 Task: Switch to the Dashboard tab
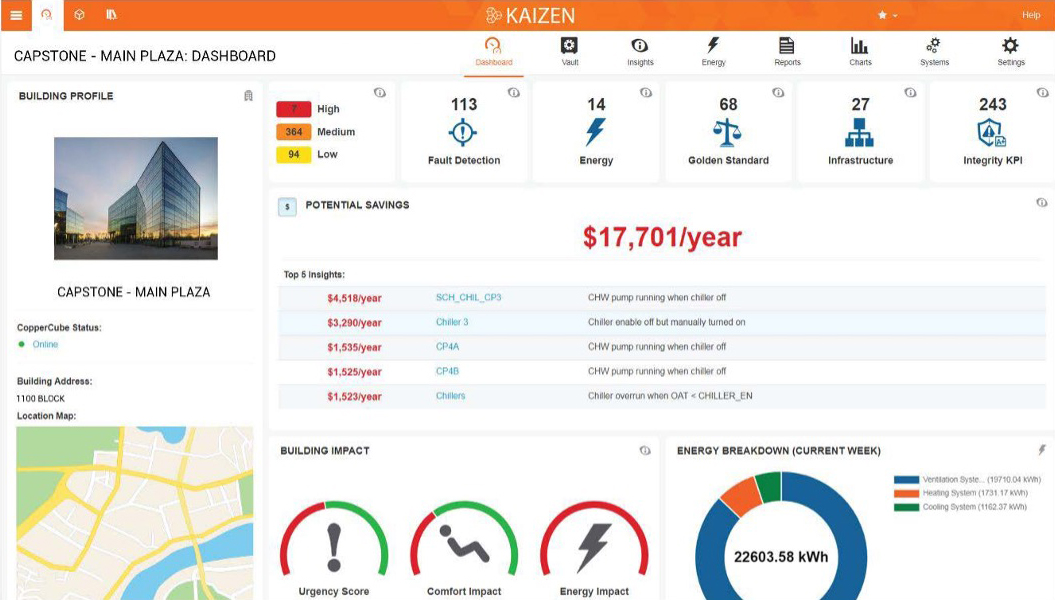click(494, 52)
